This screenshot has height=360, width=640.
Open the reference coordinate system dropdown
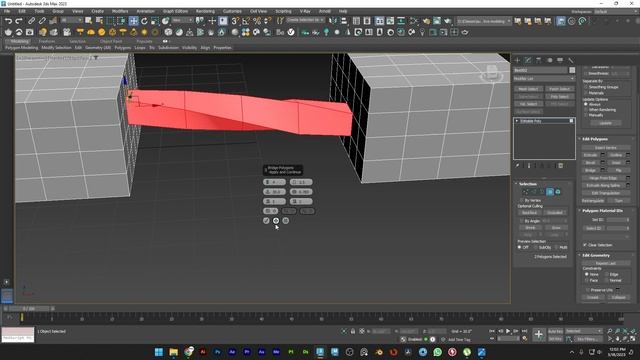tap(182, 20)
